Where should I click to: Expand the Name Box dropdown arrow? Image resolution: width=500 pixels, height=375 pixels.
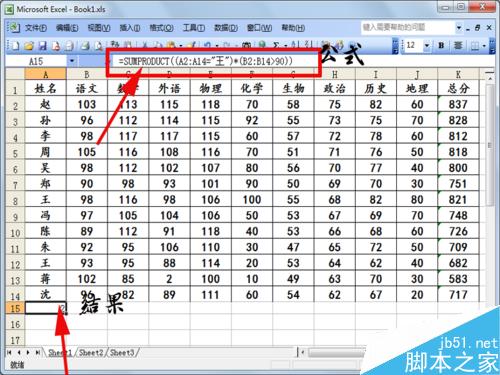click(x=72, y=61)
